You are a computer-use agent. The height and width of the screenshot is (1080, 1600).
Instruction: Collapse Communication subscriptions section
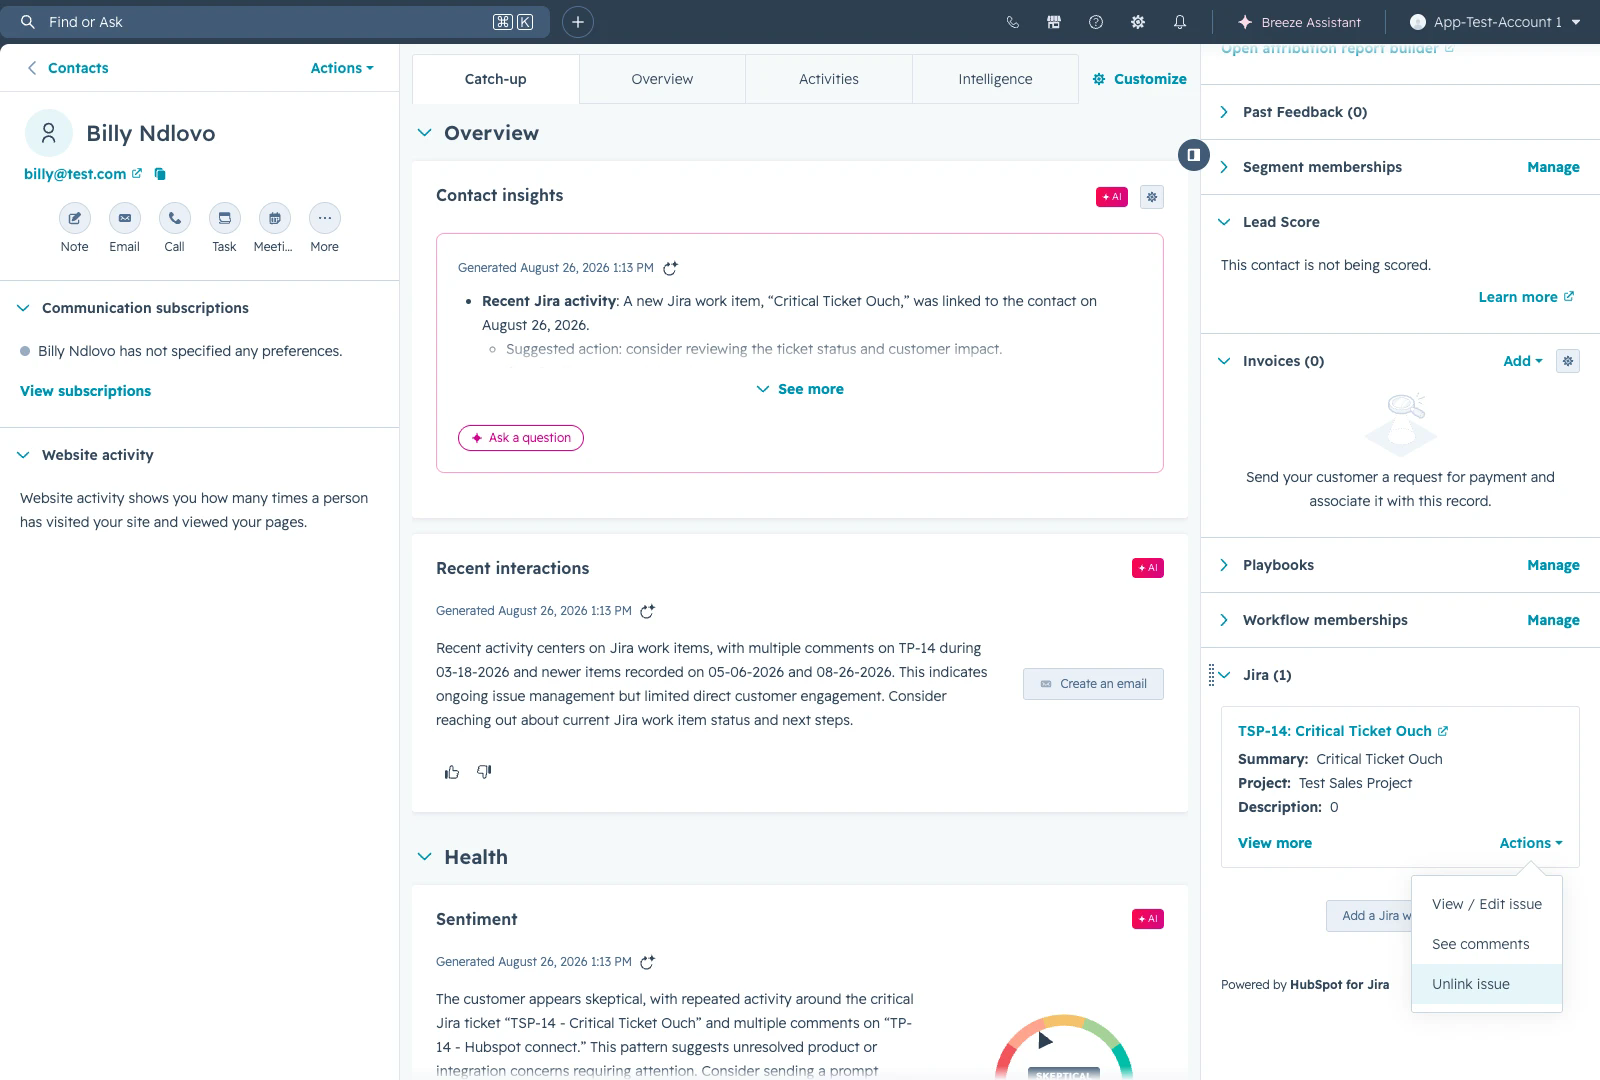[x=23, y=308]
